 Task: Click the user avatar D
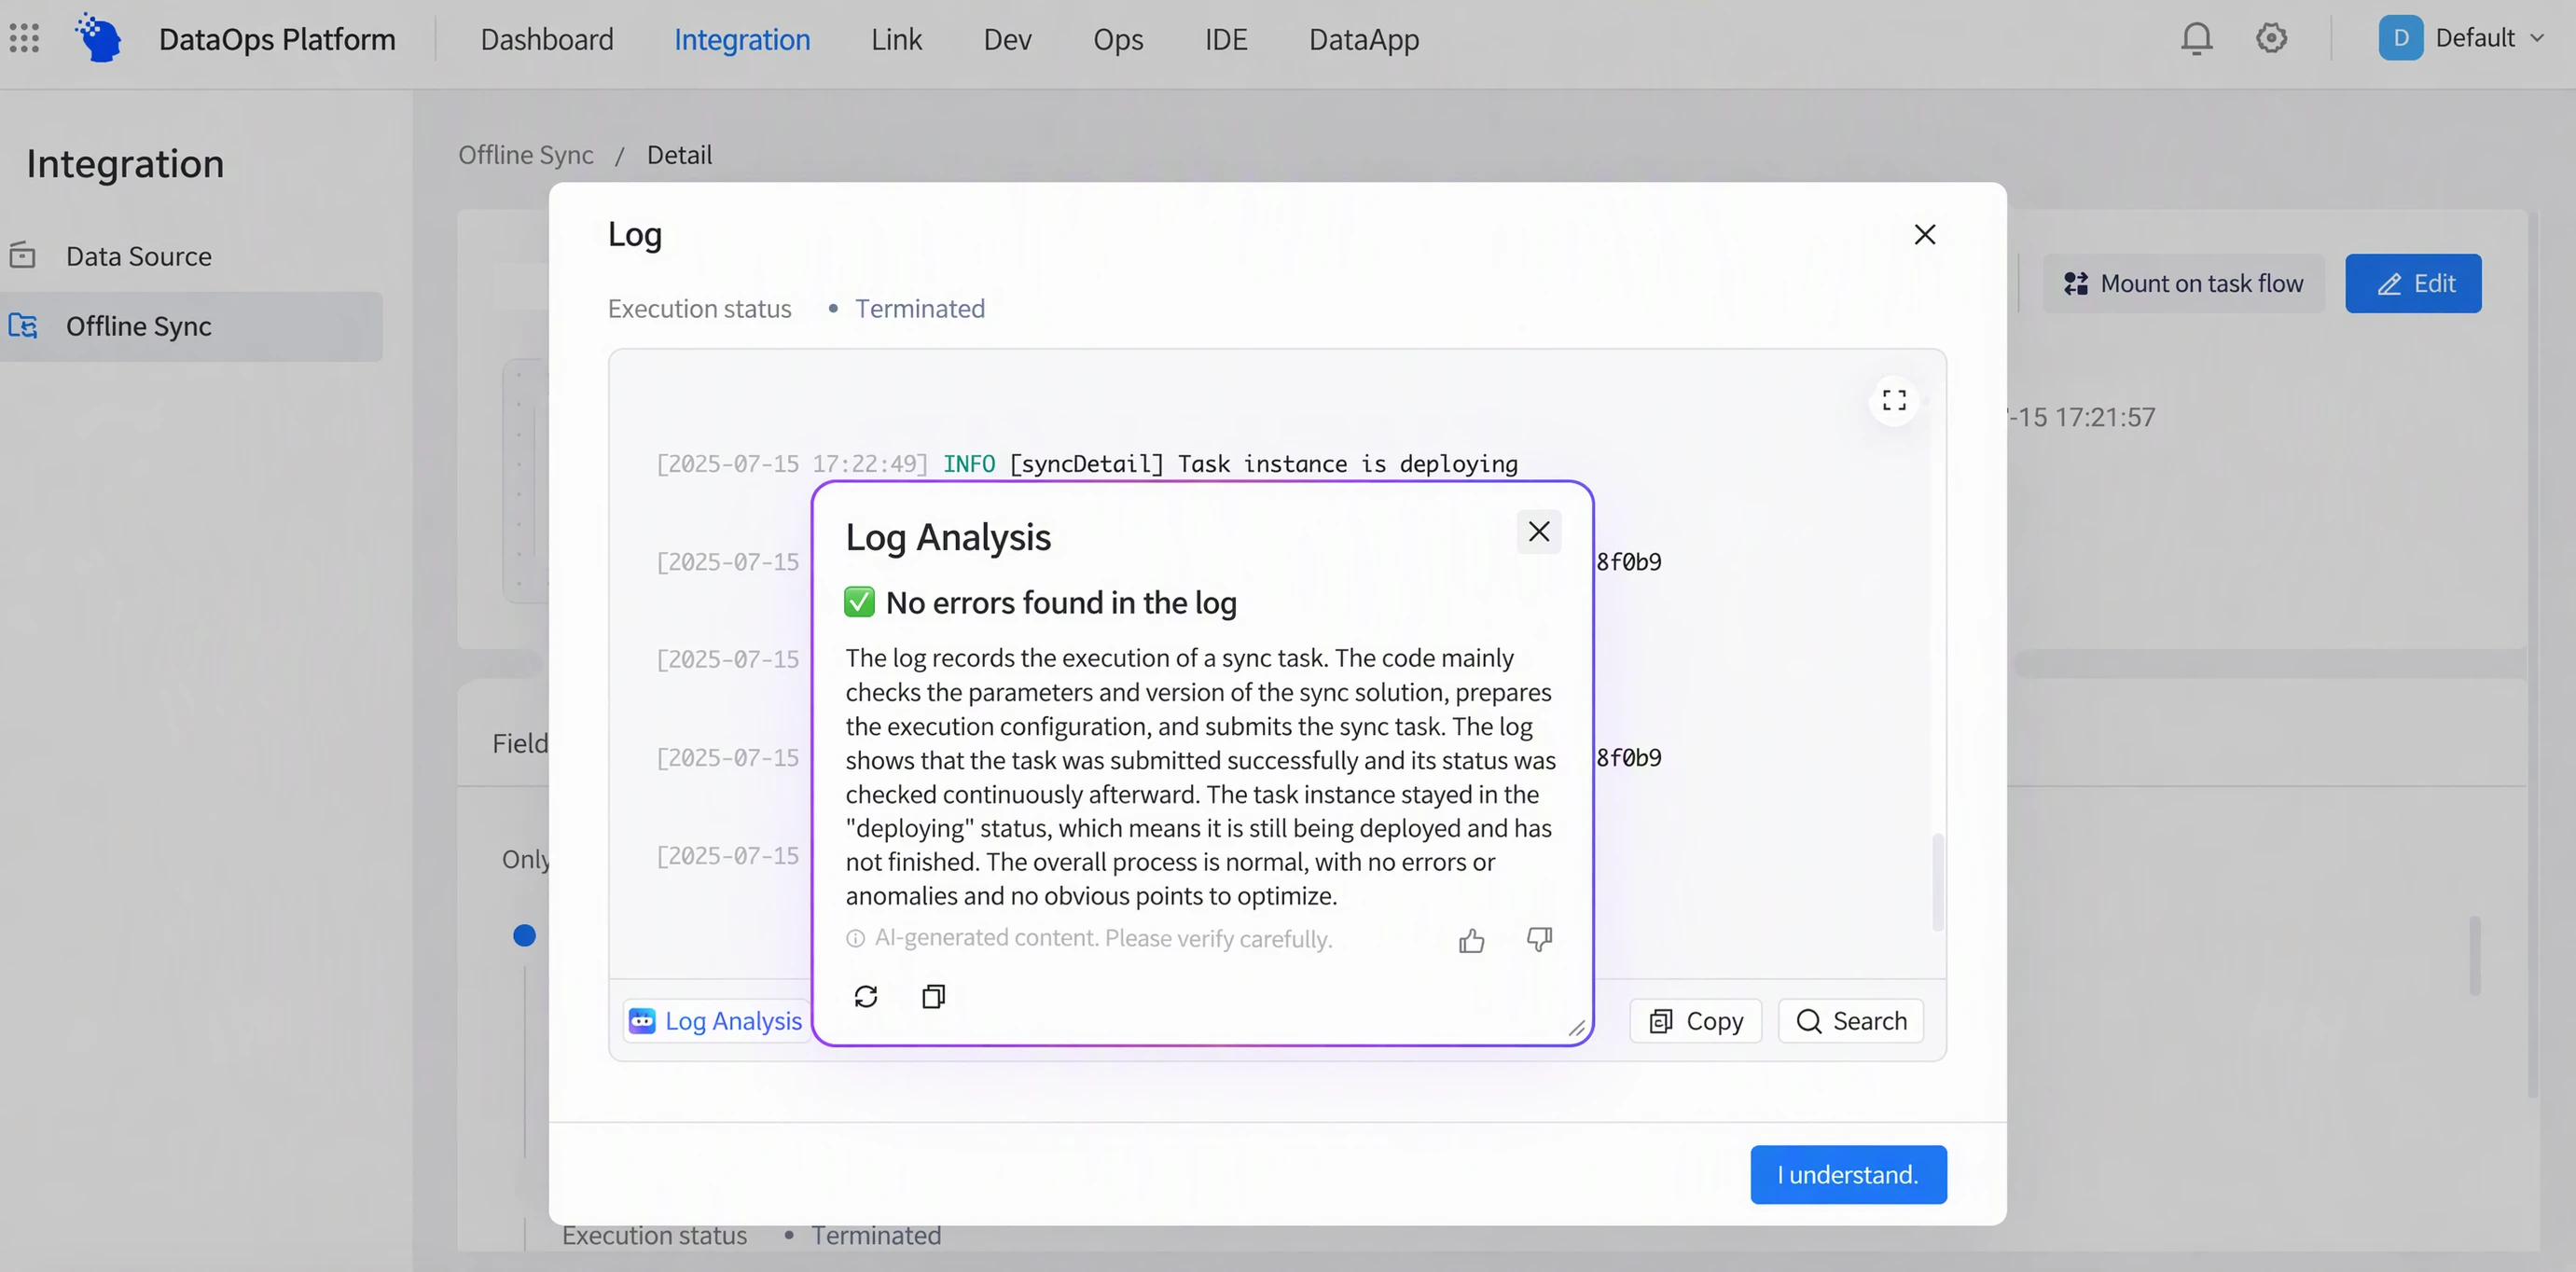pyautogui.click(x=2400, y=38)
